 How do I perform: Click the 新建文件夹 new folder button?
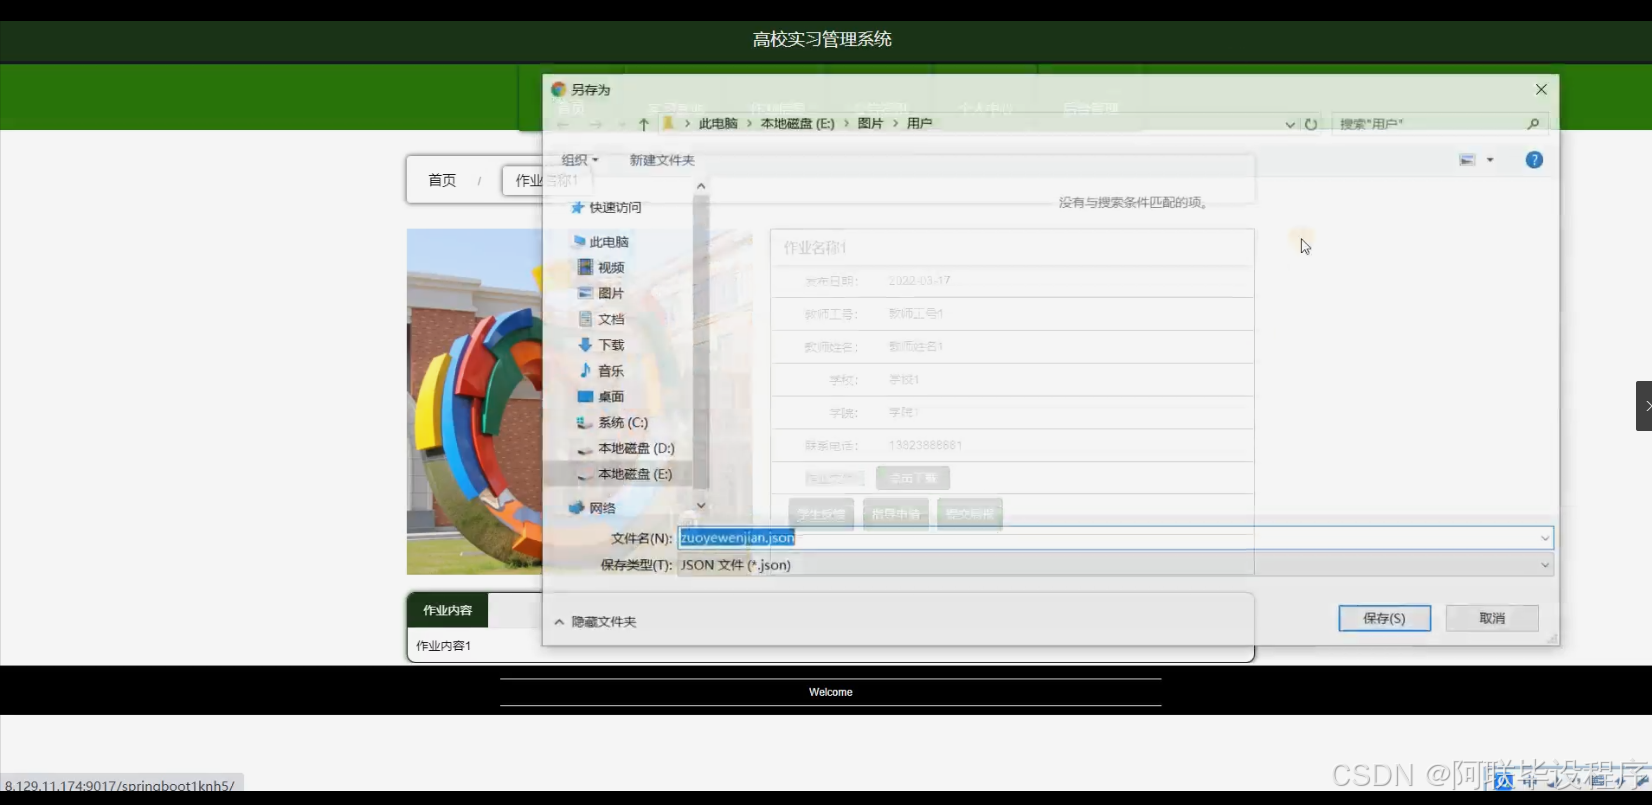click(x=662, y=160)
